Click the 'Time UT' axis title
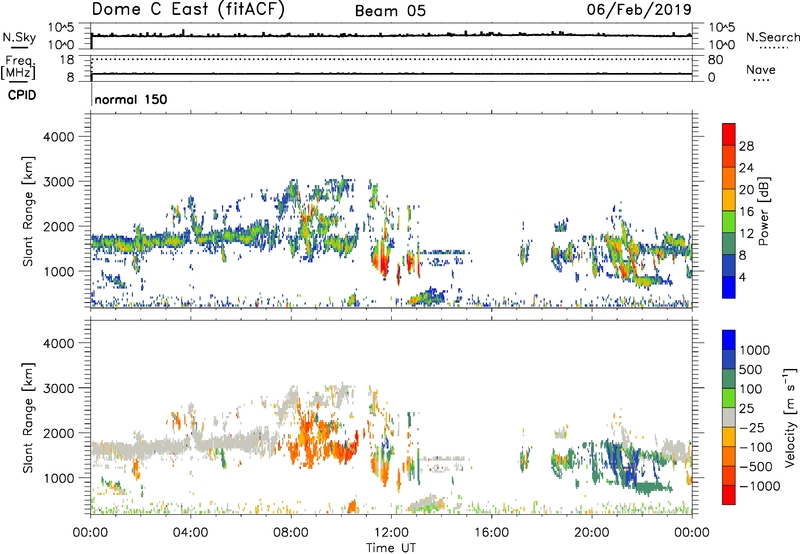 click(x=391, y=548)
